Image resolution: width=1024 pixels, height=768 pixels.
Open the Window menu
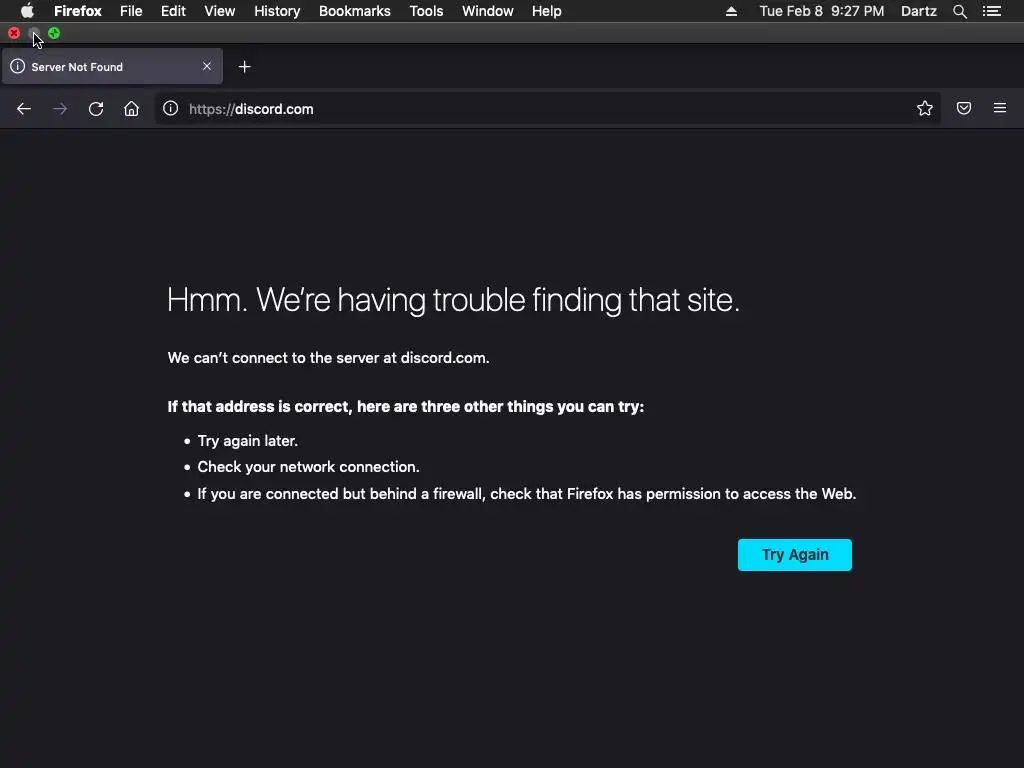point(488,11)
